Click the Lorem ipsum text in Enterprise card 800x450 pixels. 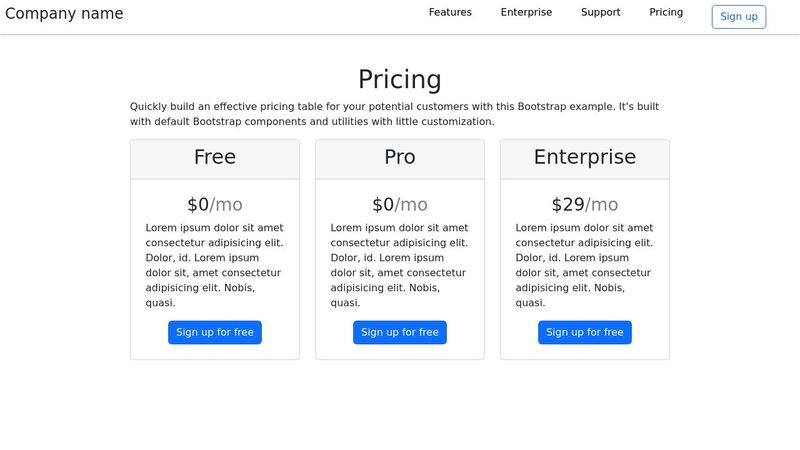tap(584, 265)
